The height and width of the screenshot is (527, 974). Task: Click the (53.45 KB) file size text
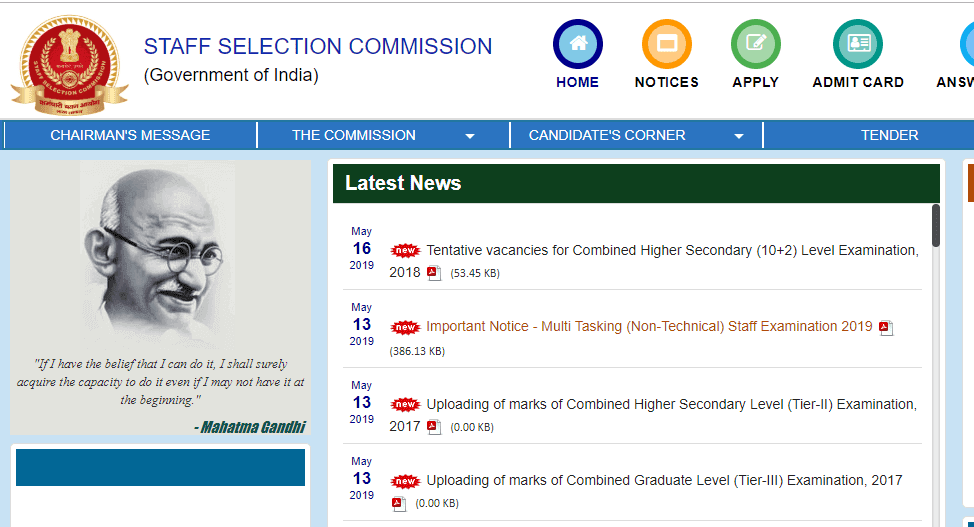(475, 273)
